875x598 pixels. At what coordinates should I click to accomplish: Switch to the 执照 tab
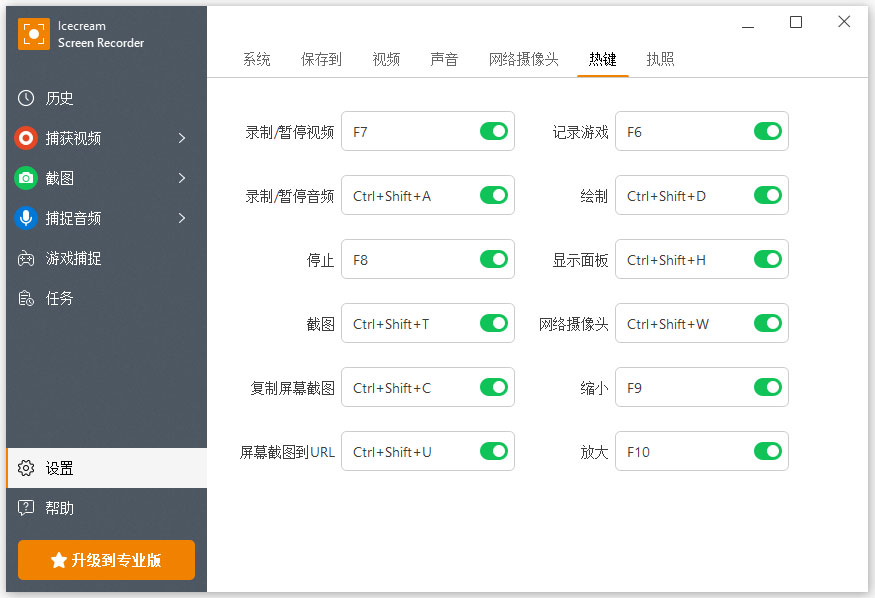pyautogui.click(x=660, y=59)
